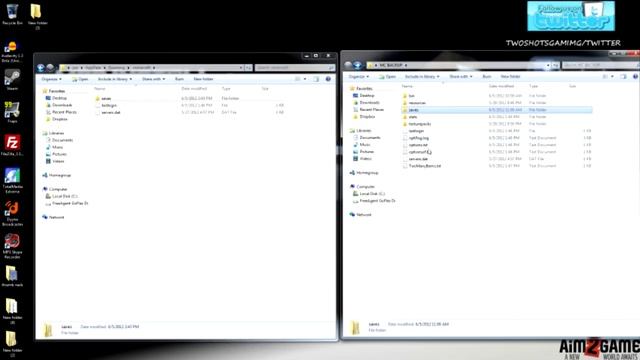Open MP3 Skype Recorder desktop icon

(12, 246)
